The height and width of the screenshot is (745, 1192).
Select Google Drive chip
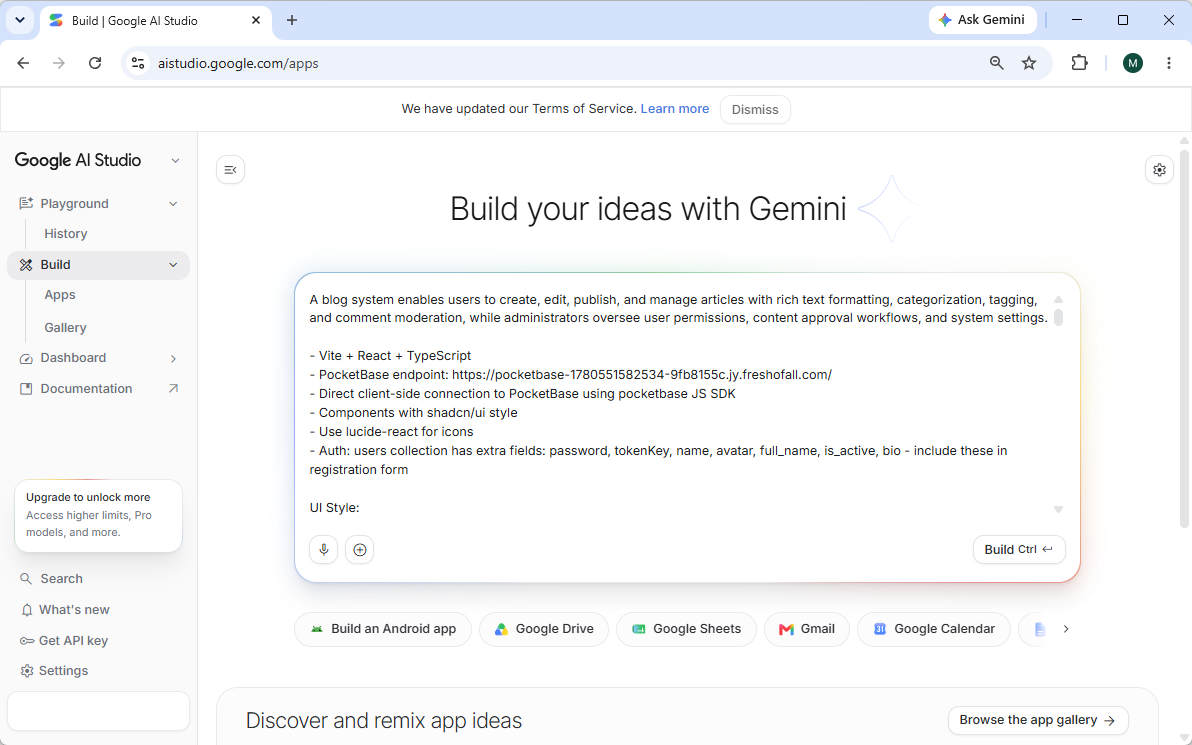click(544, 629)
